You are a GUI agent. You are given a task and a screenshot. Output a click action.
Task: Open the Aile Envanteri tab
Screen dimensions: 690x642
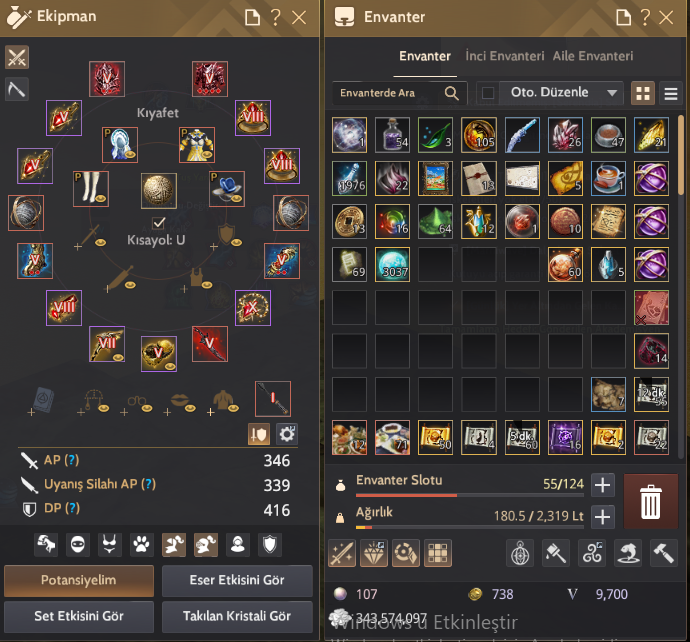[593, 56]
